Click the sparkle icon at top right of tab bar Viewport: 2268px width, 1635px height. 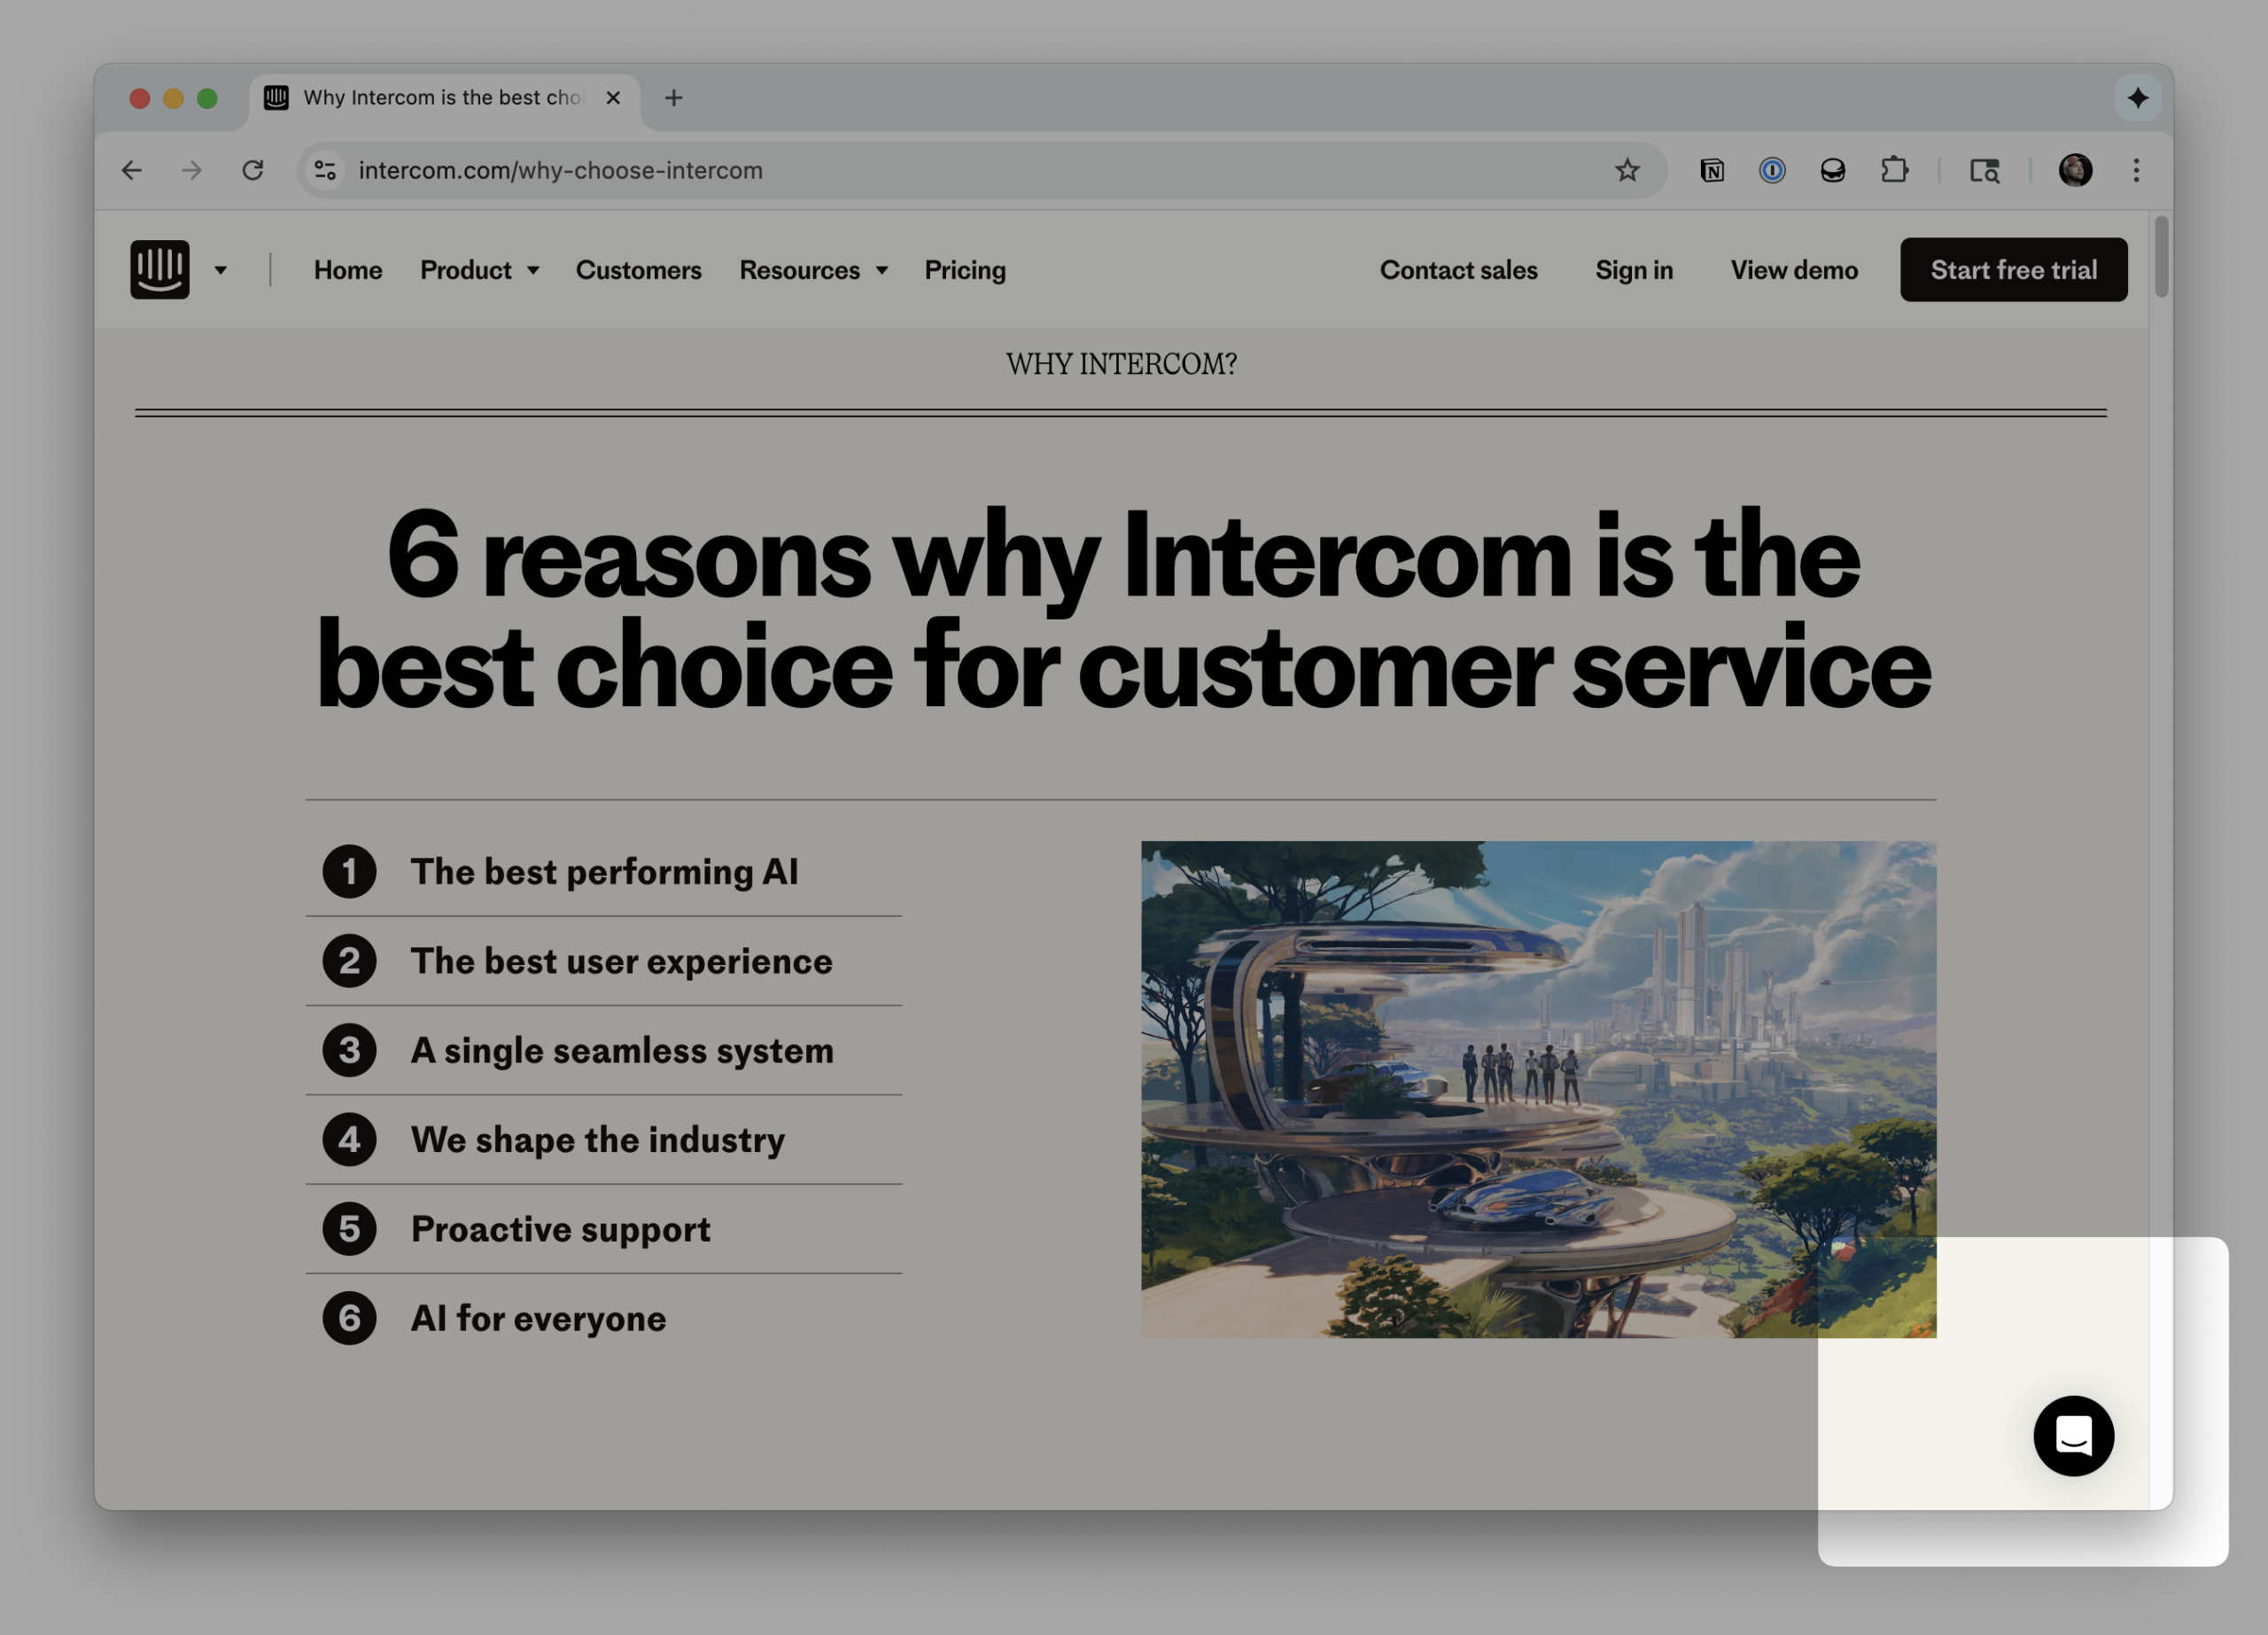tap(2137, 98)
